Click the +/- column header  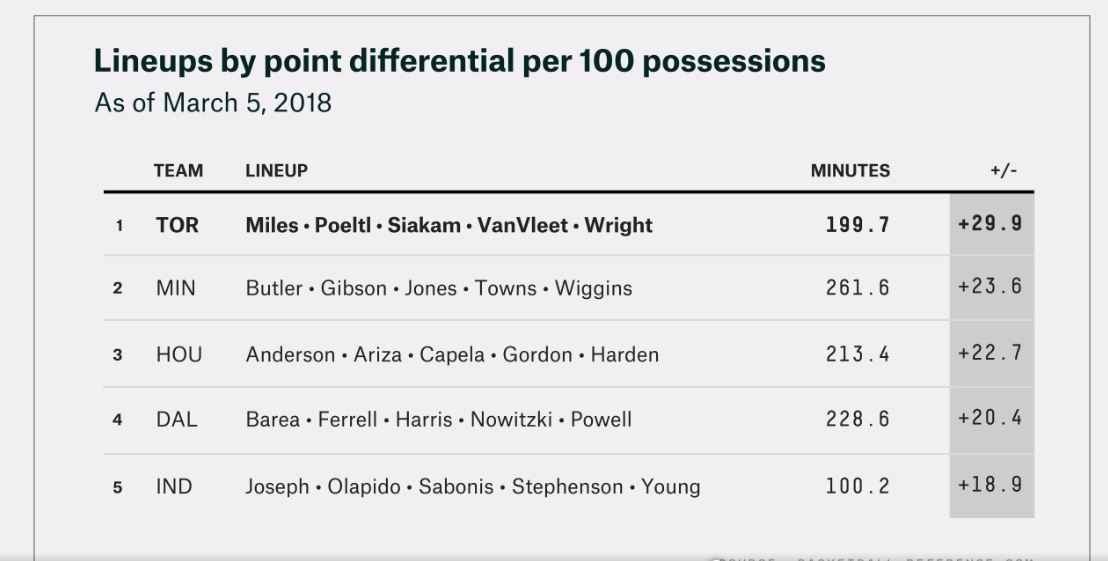(1003, 171)
